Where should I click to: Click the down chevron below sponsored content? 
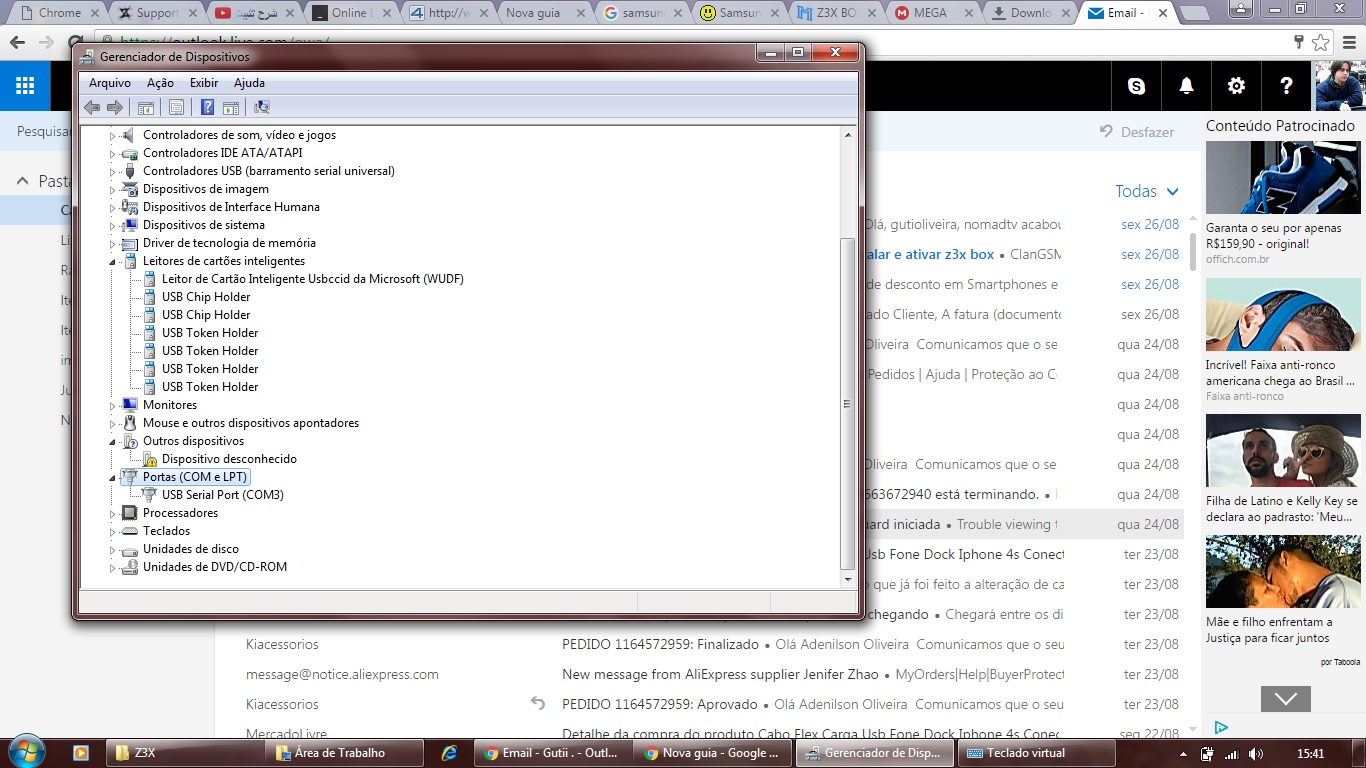click(1285, 698)
